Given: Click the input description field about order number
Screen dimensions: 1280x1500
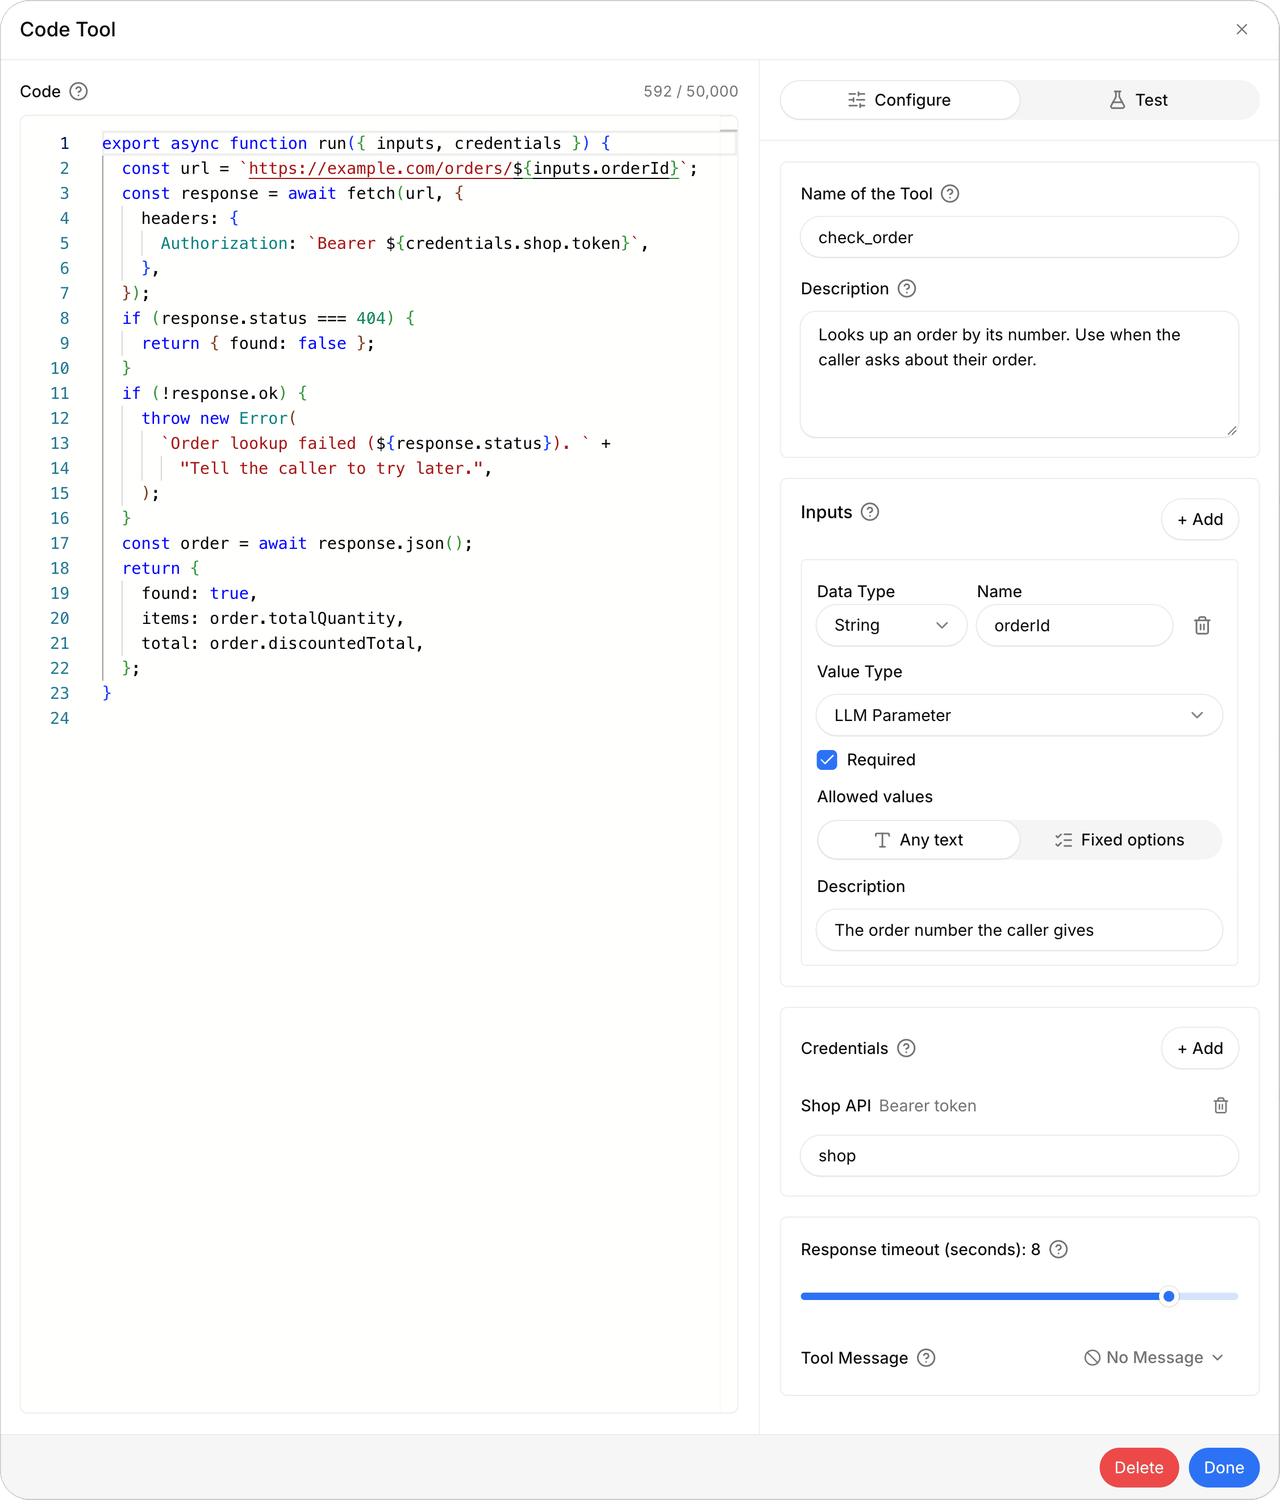Looking at the screenshot, I should 1020,930.
